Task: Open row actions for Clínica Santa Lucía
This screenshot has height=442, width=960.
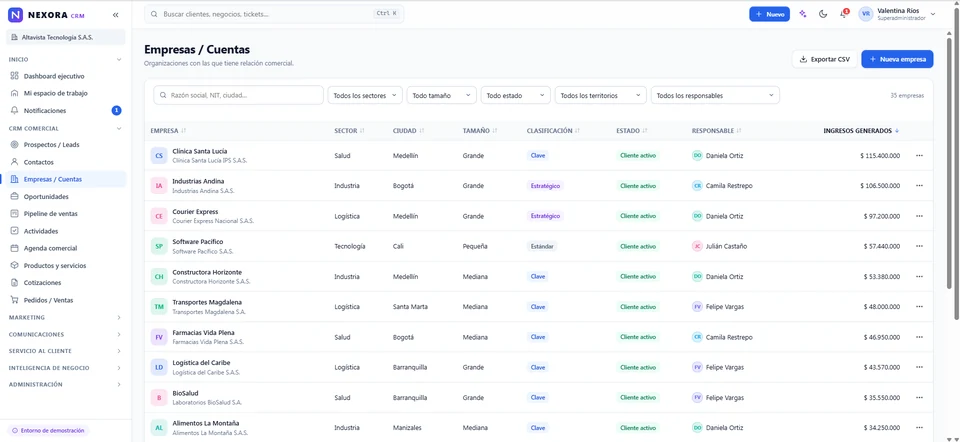Action: (919, 155)
